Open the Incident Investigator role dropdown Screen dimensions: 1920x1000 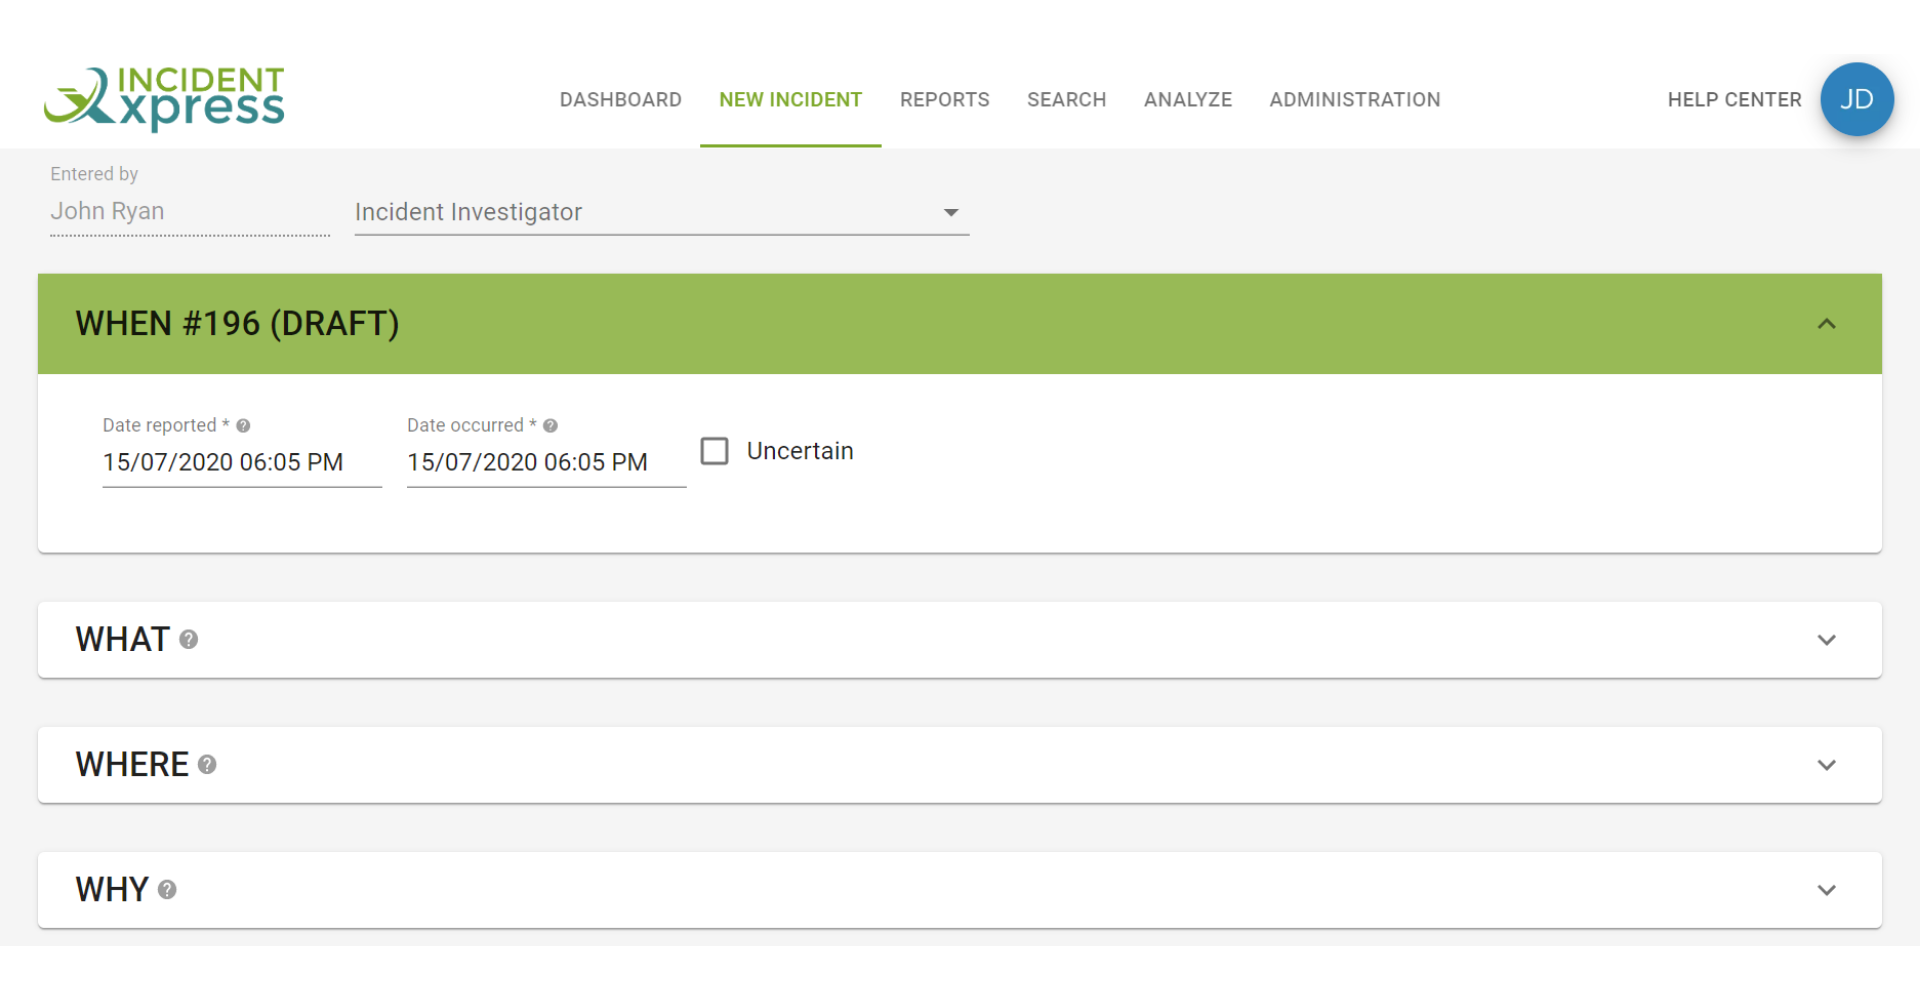coord(661,212)
